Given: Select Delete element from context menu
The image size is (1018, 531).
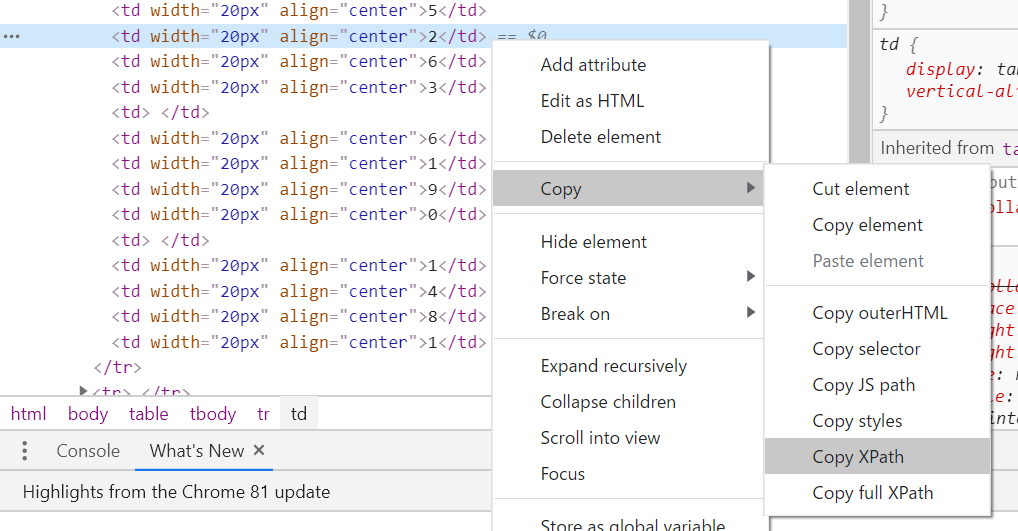Looking at the screenshot, I should [601, 137].
